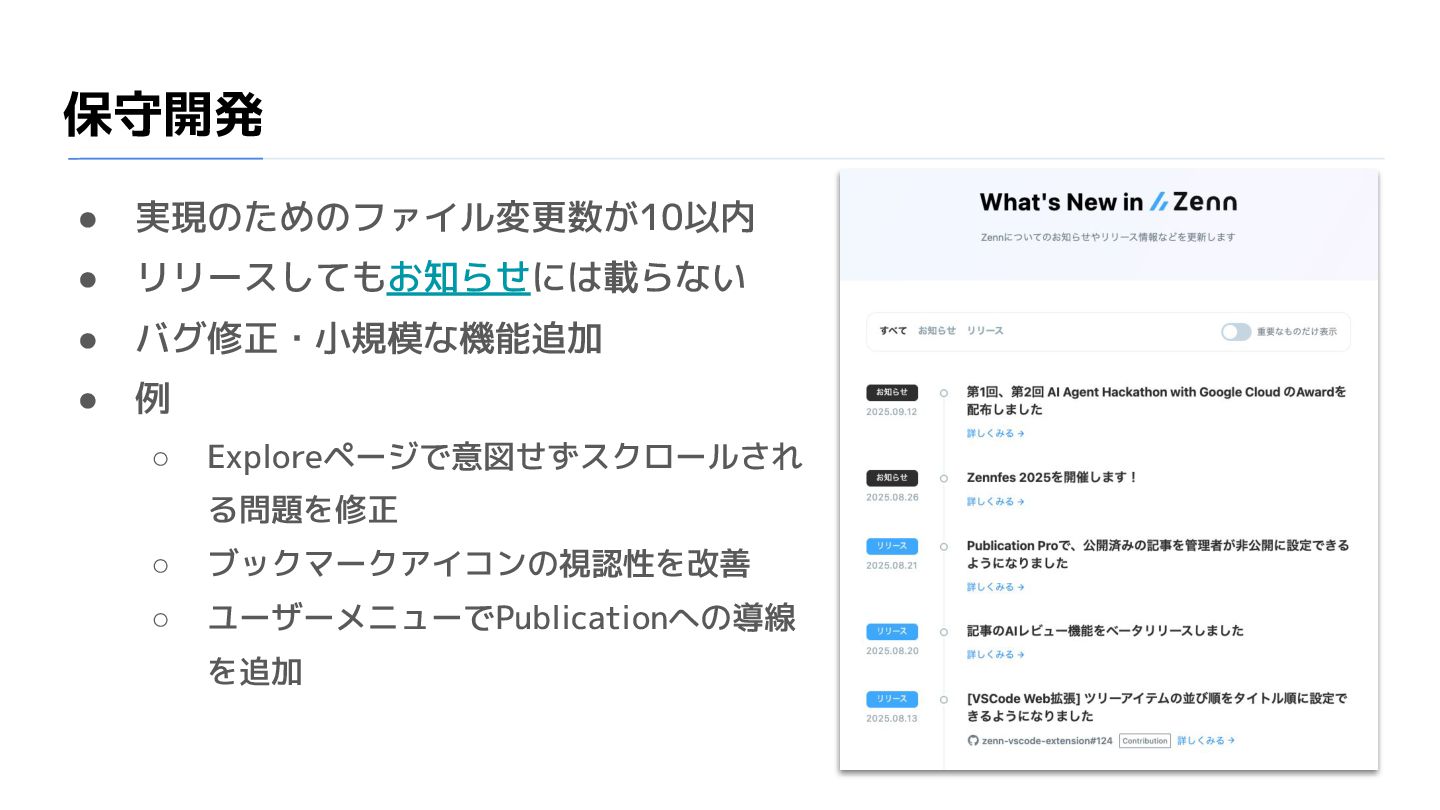Click the subtitle Zennについてのお知らせやリリース情報

1108,238
